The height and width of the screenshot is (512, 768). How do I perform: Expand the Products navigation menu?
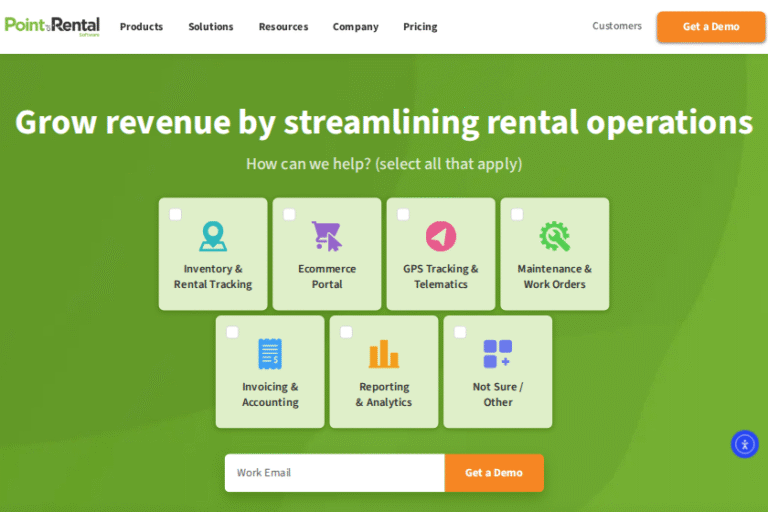[x=141, y=27]
